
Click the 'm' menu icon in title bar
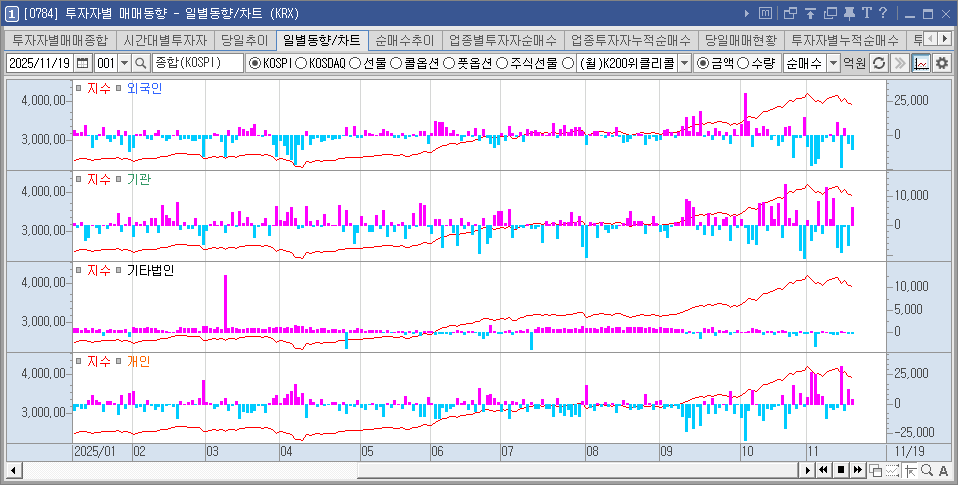click(766, 13)
